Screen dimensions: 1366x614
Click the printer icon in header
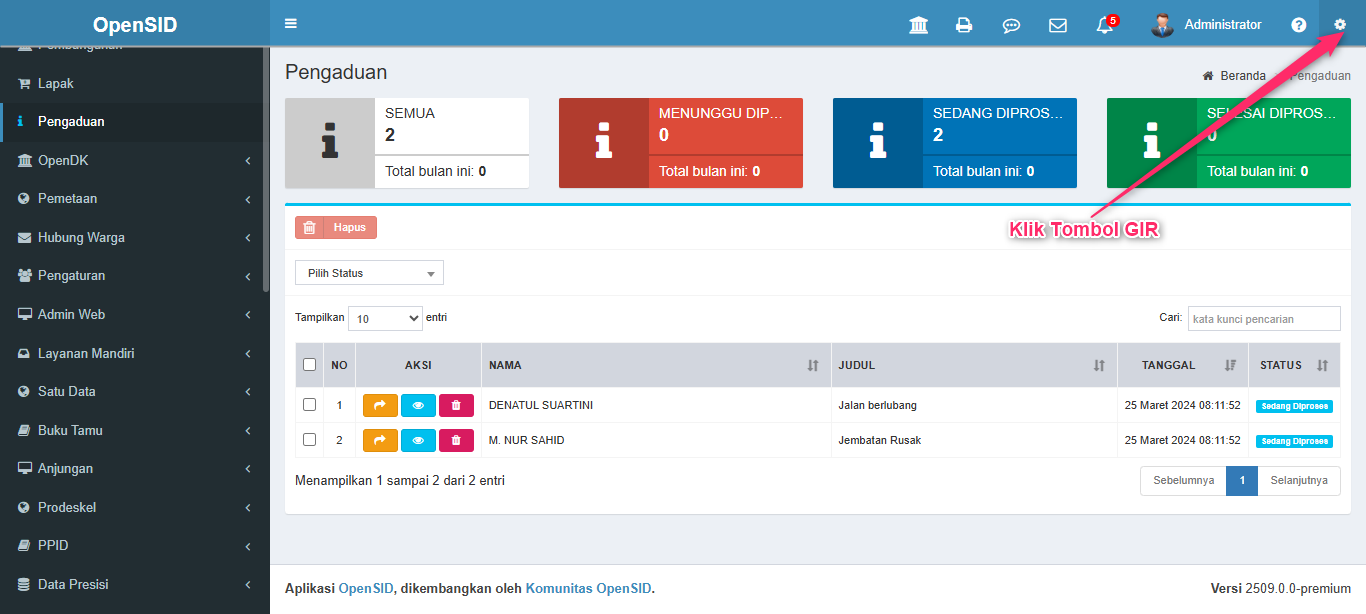pos(964,25)
